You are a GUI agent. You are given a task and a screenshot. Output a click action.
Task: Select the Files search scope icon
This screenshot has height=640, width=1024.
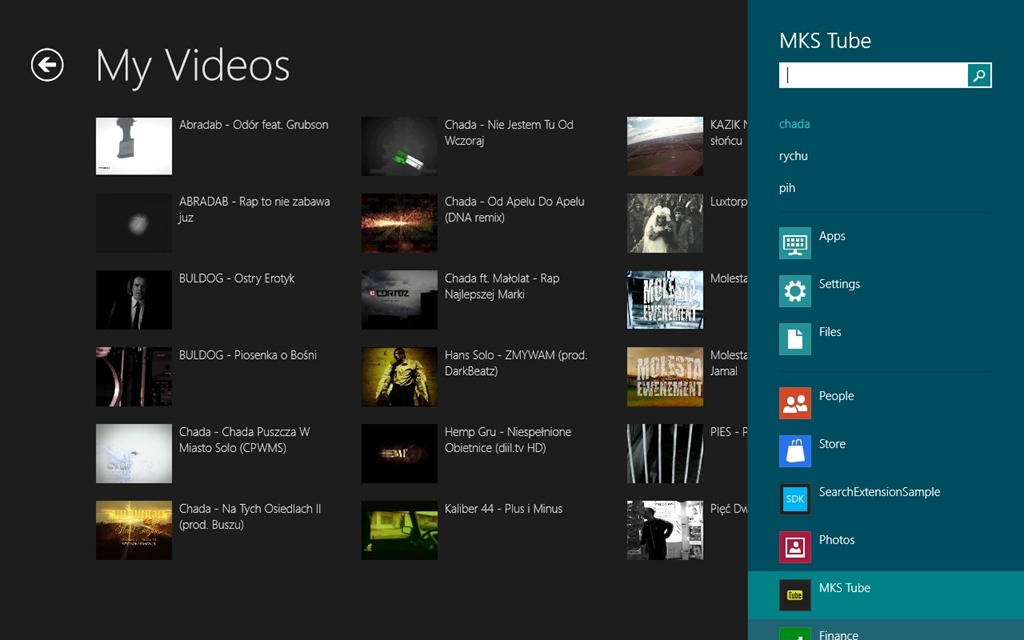(795, 339)
